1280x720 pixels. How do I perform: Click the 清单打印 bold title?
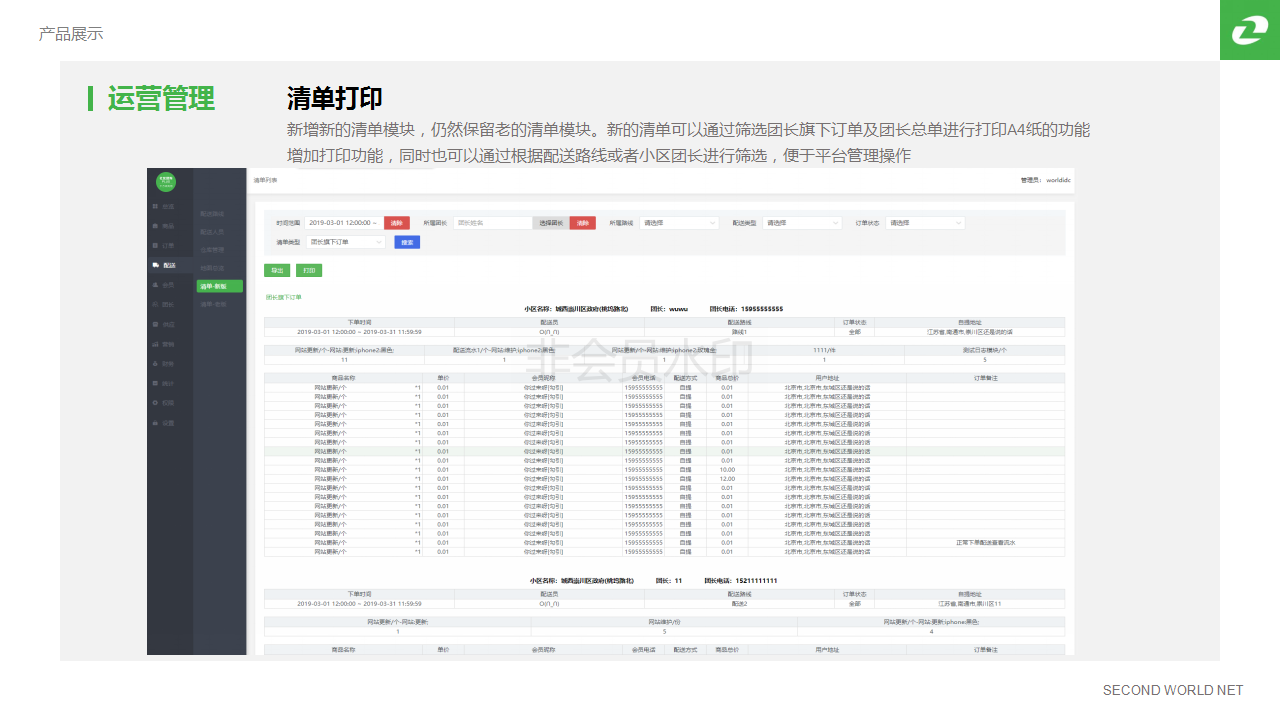[x=335, y=99]
